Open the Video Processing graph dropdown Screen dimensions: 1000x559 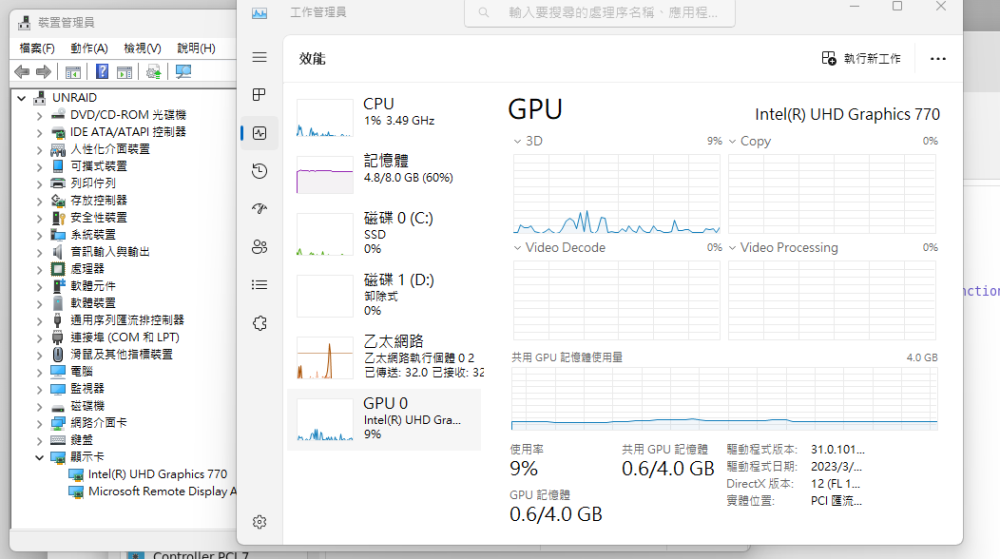coord(732,248)
